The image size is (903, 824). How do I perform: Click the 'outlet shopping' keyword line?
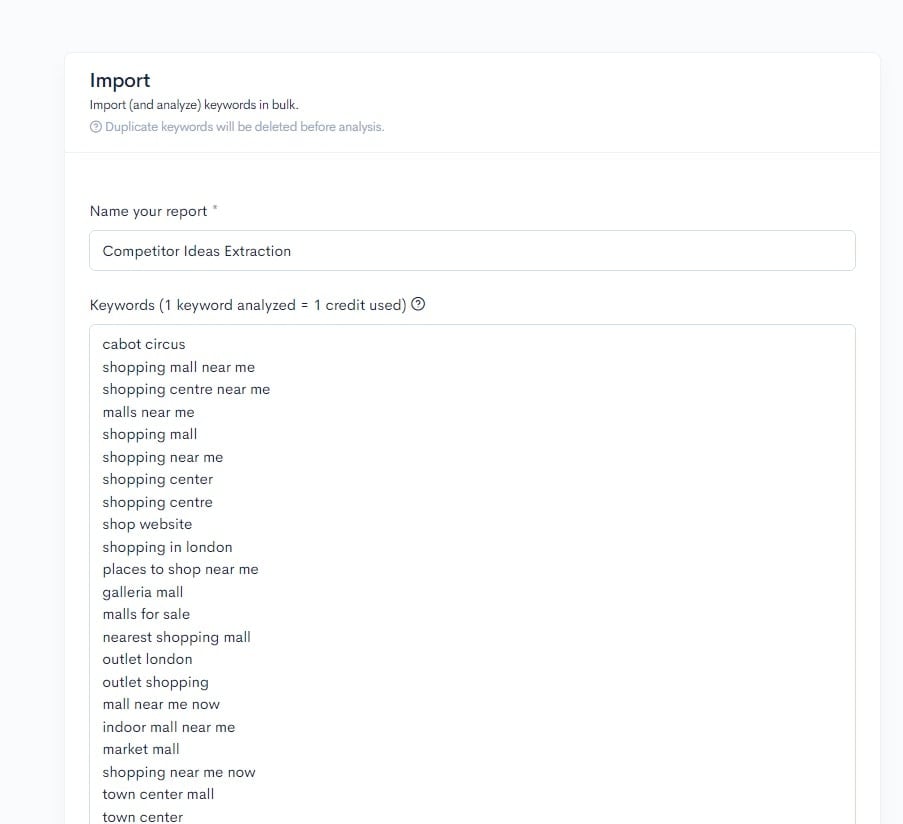(155, 682)
